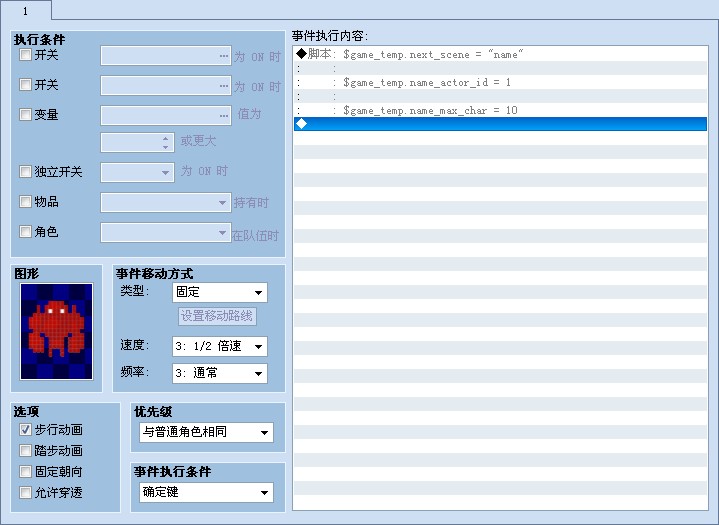Select the 脚本 next_scene script line
This screenshot has height=525, width=719.
500,54
